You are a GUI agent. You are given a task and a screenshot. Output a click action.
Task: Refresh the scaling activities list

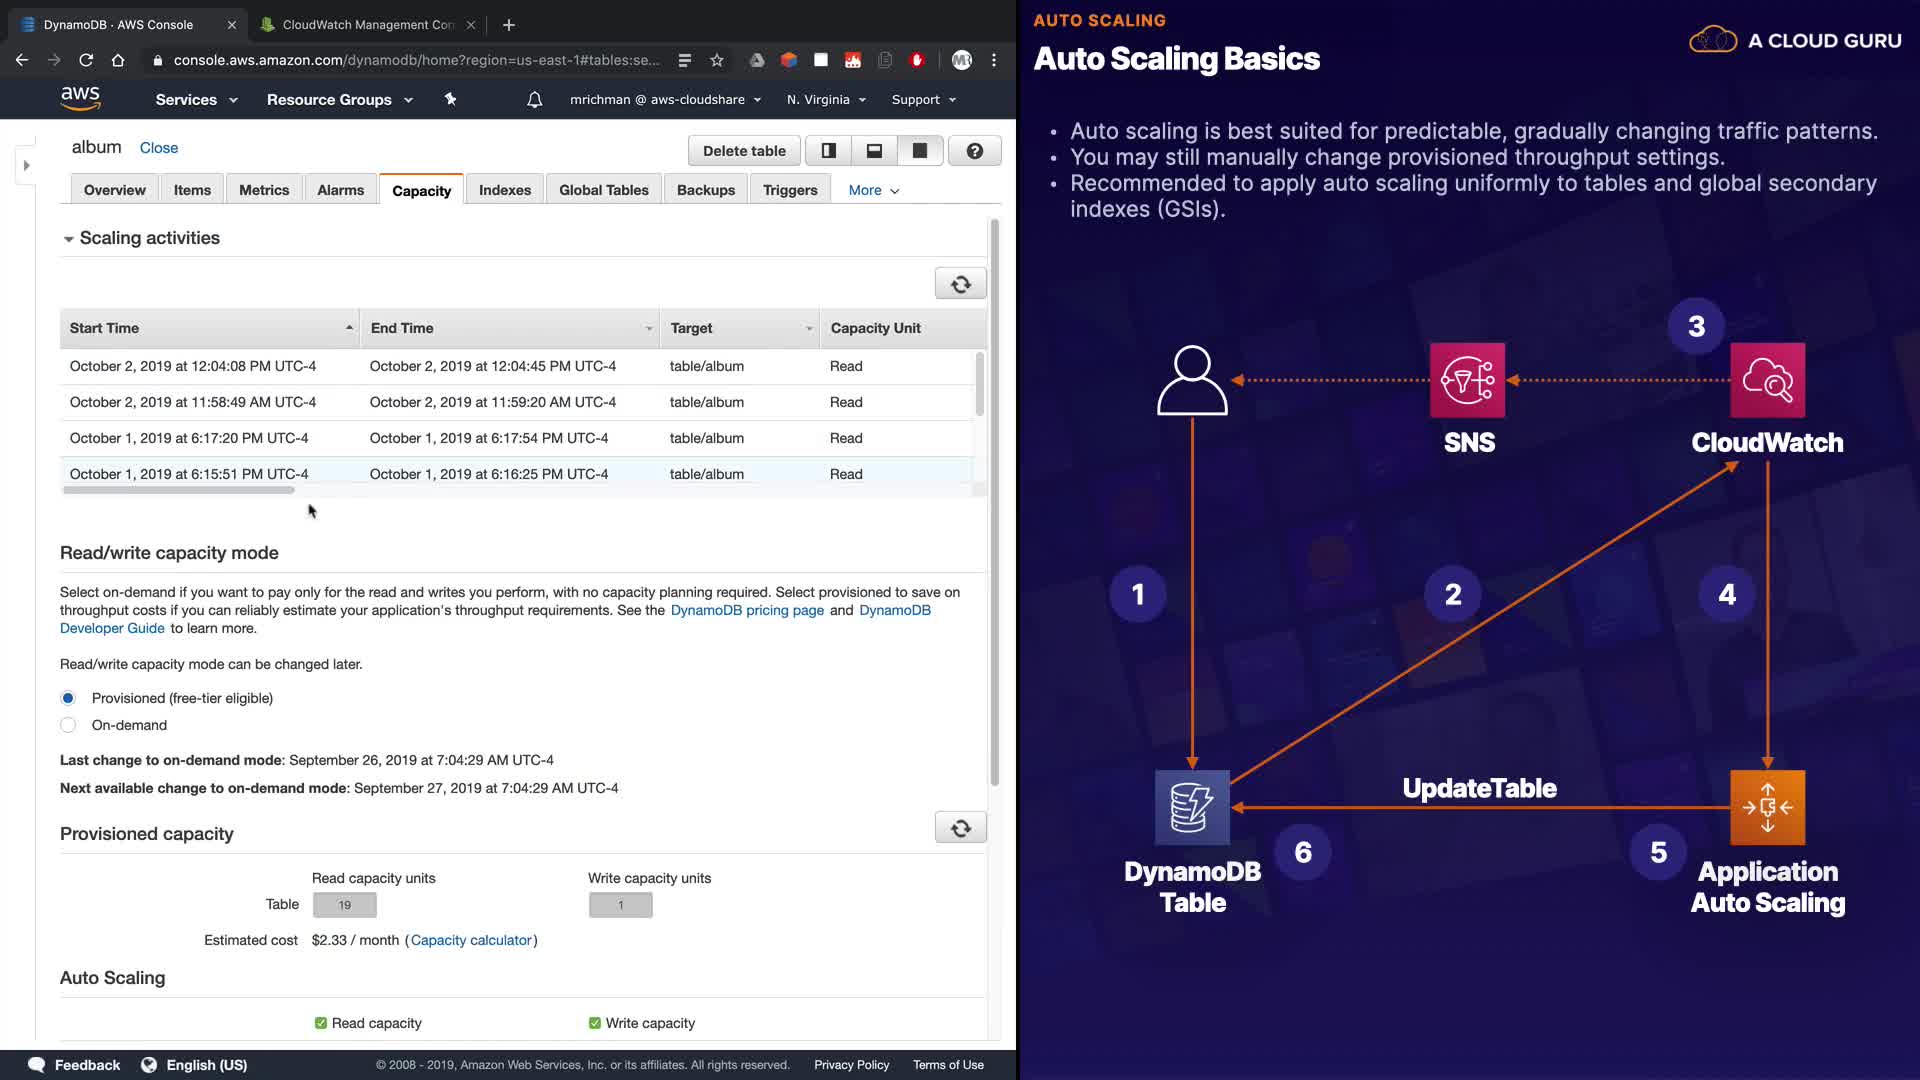pyautogui.click(x=960, y=284)
